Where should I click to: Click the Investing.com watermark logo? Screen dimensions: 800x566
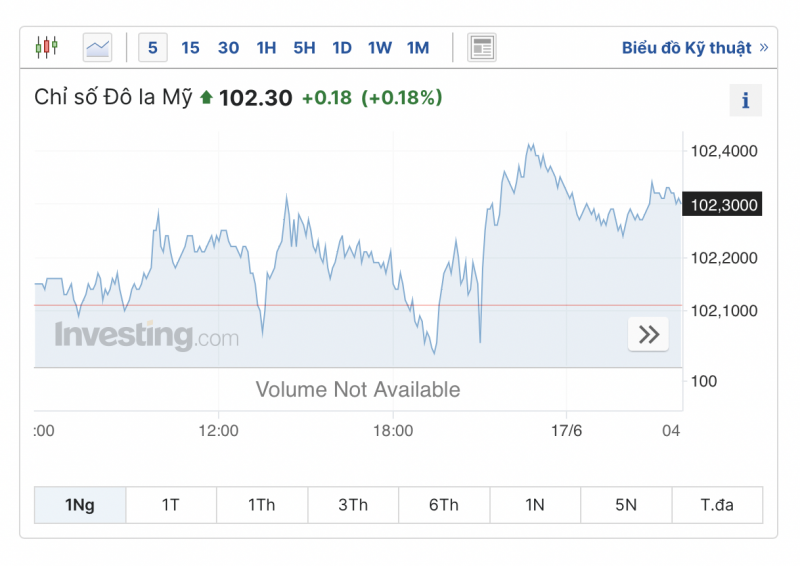tap(146, 335)
